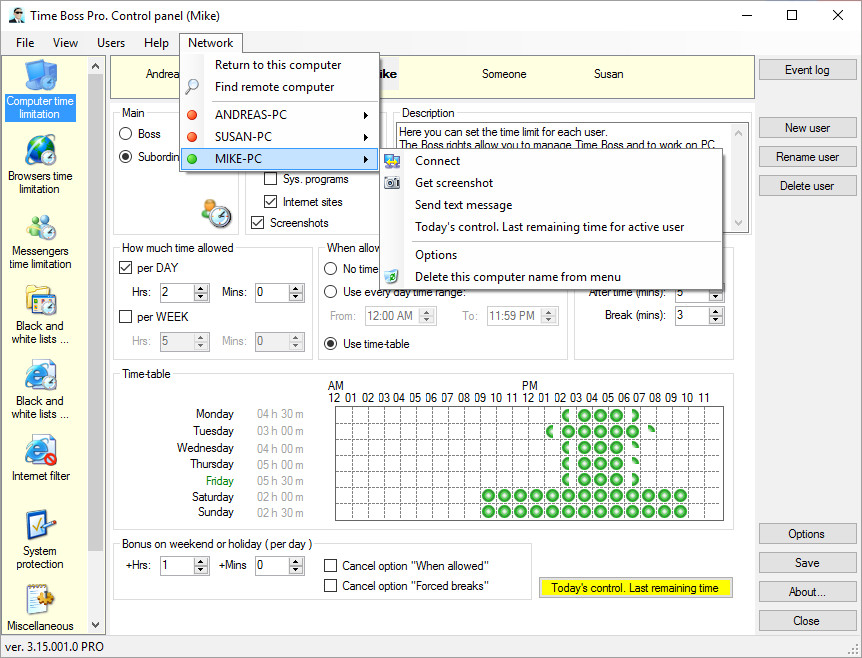
Task: Click the camera icon for Get screenshot
Action: [x=392, y=183]
